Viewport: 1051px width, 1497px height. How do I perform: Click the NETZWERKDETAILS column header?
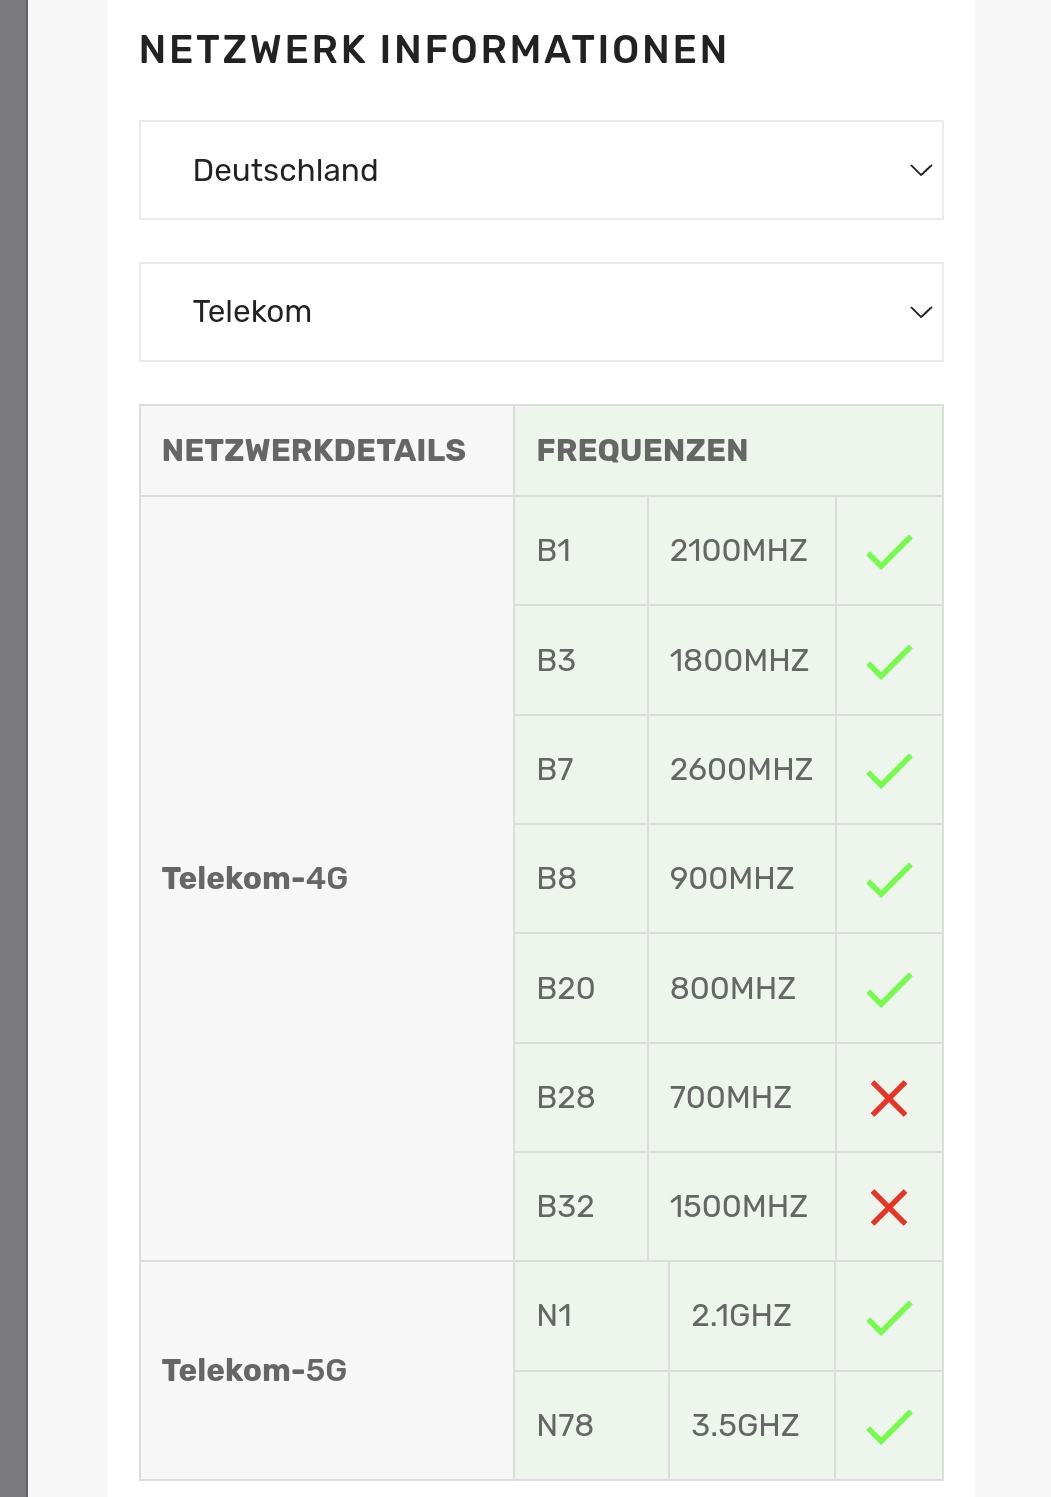click(x=314, y=450)
